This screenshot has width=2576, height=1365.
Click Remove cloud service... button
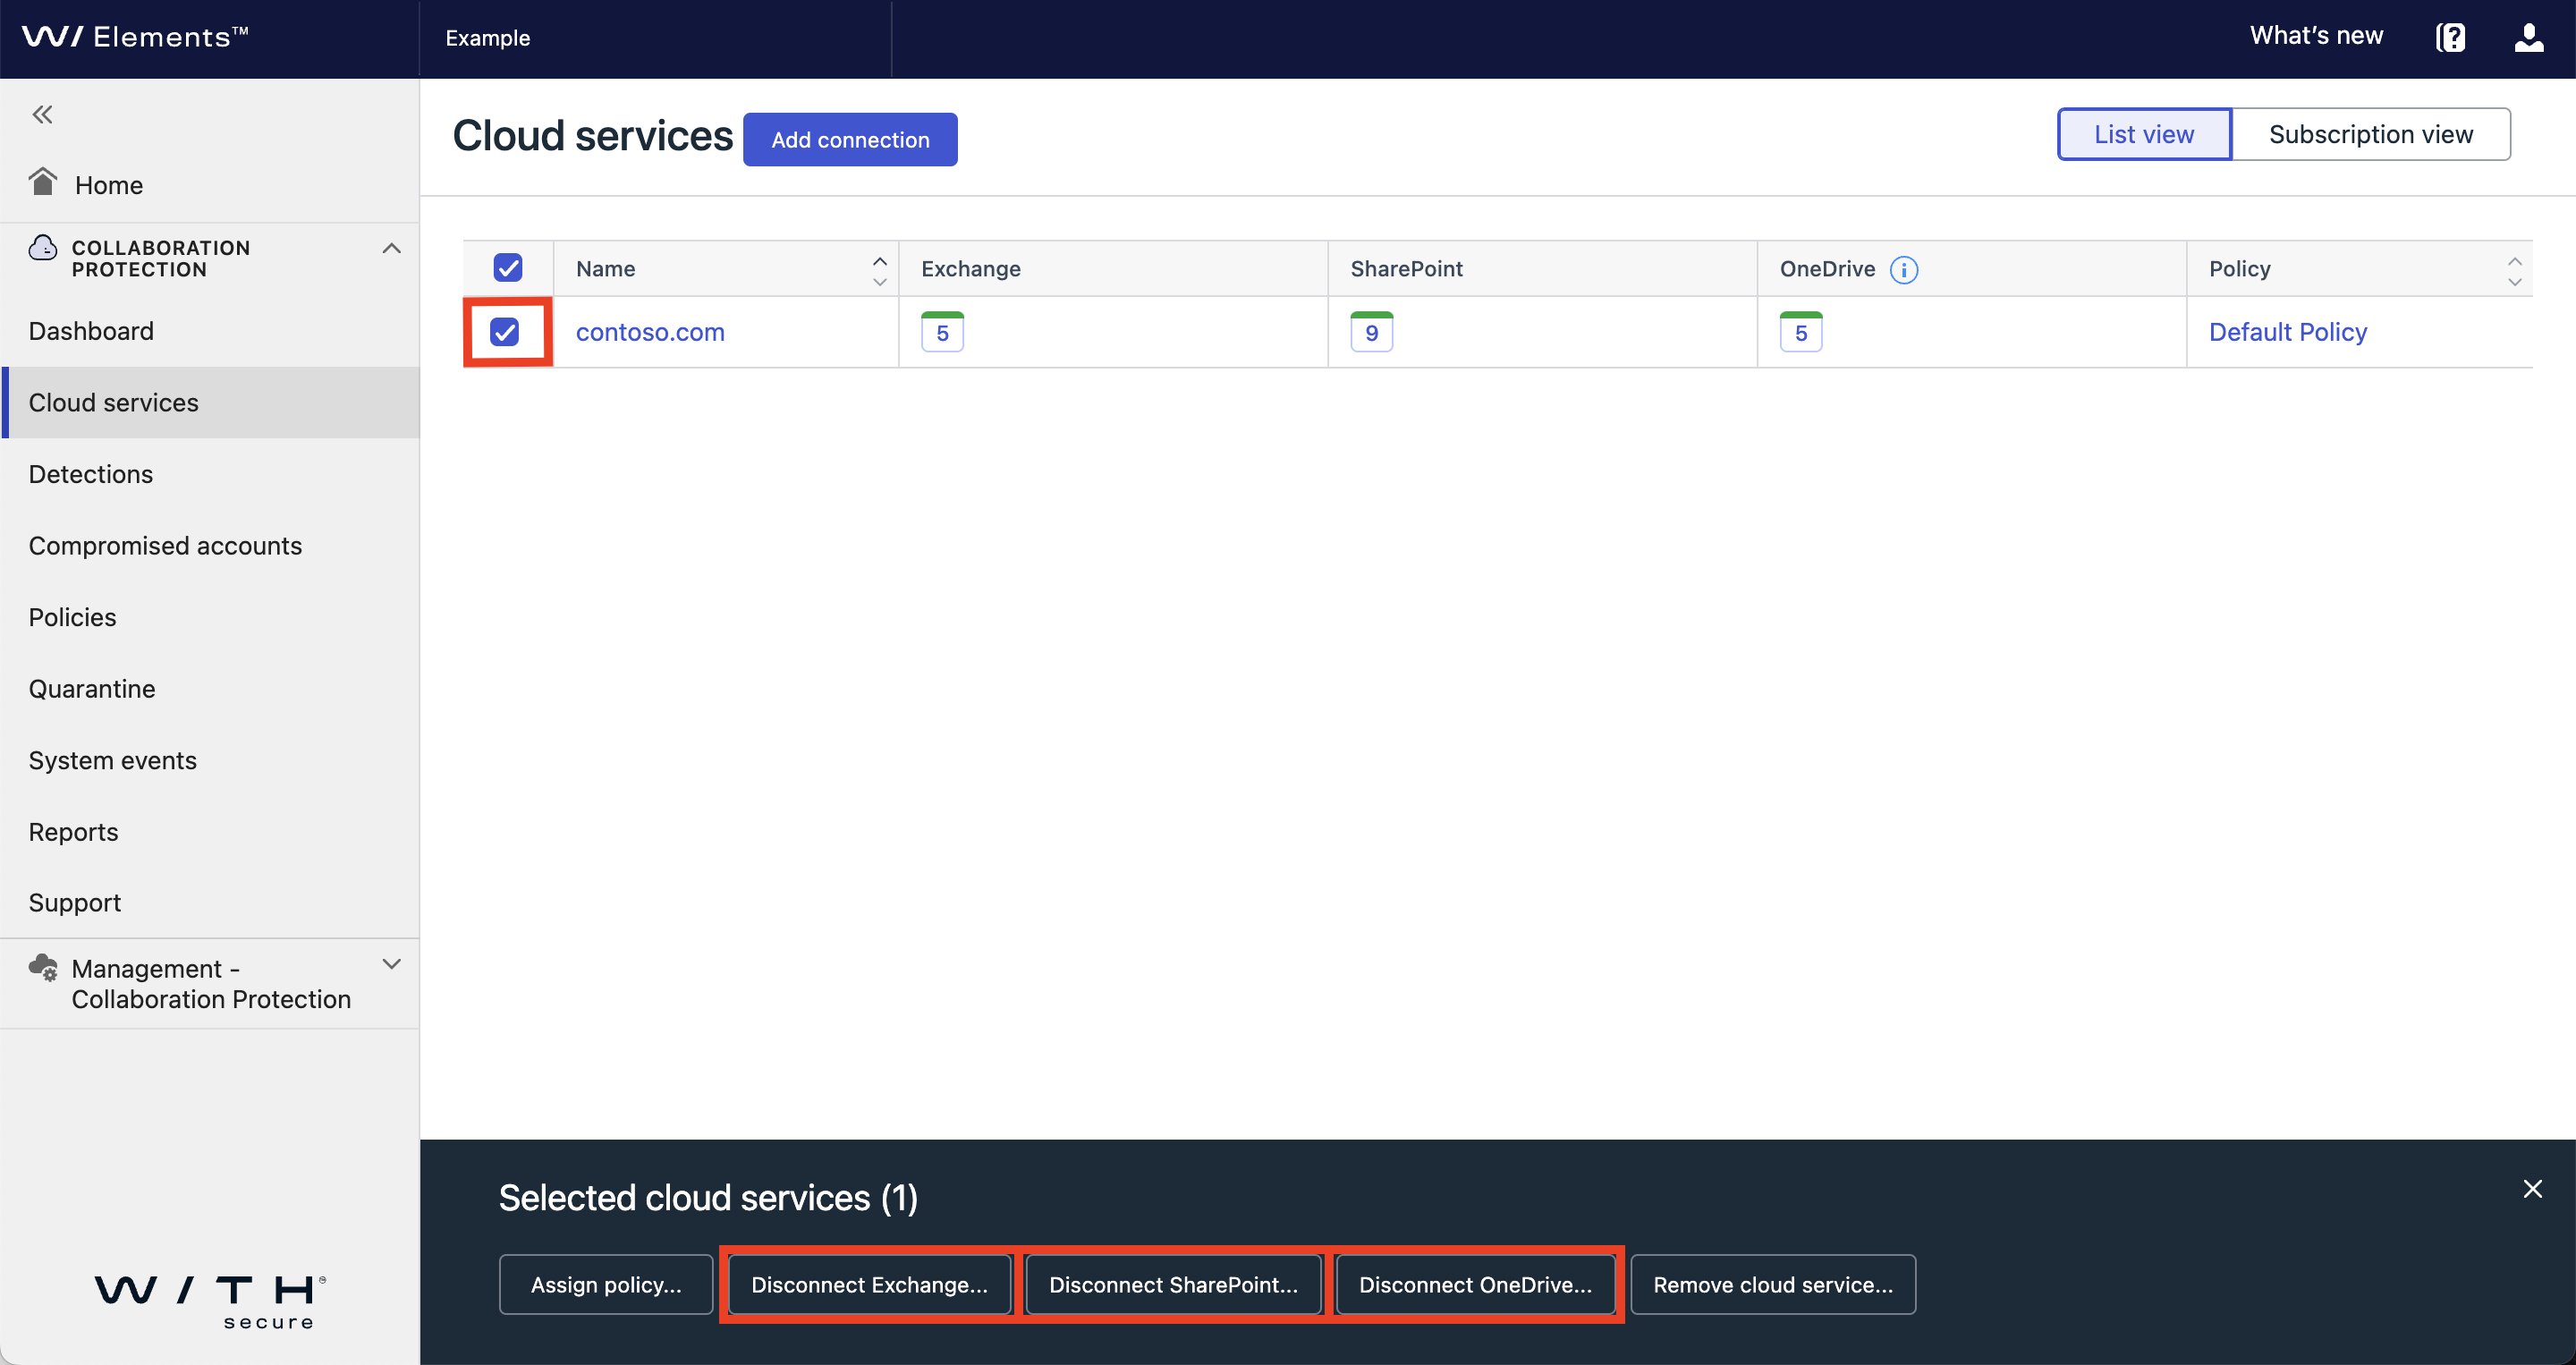pyautogui.click(x=1773, y=1285)
